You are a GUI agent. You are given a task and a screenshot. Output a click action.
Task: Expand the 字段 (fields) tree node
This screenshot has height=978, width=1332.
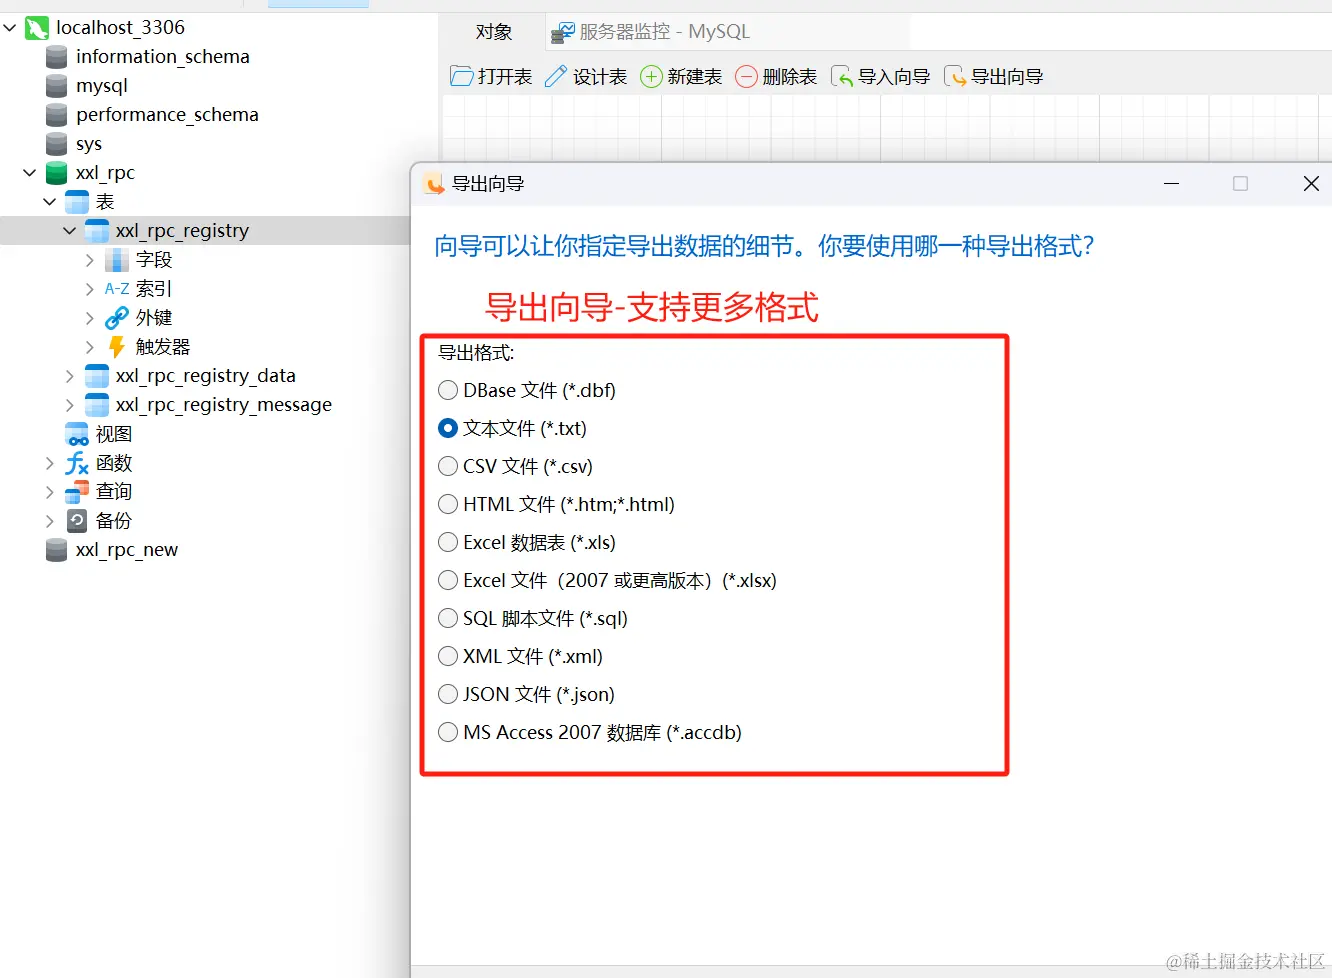89,260
